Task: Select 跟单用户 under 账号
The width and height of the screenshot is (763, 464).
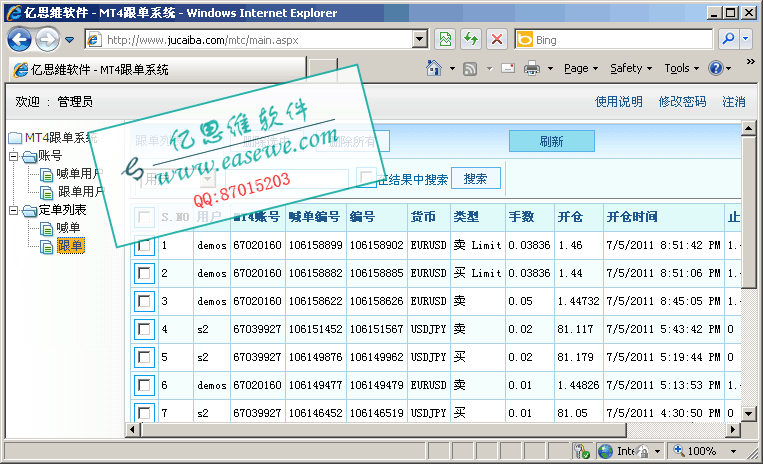Action: click(x=81, y=192)
